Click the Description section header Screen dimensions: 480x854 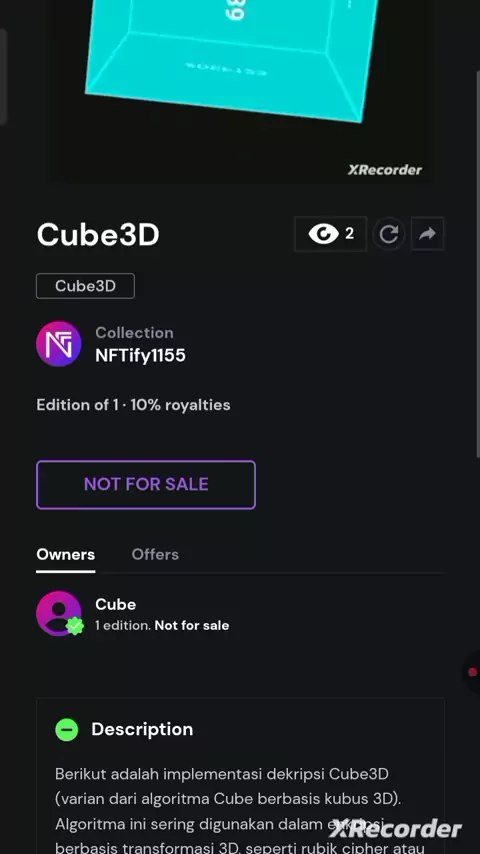[142, 729]
